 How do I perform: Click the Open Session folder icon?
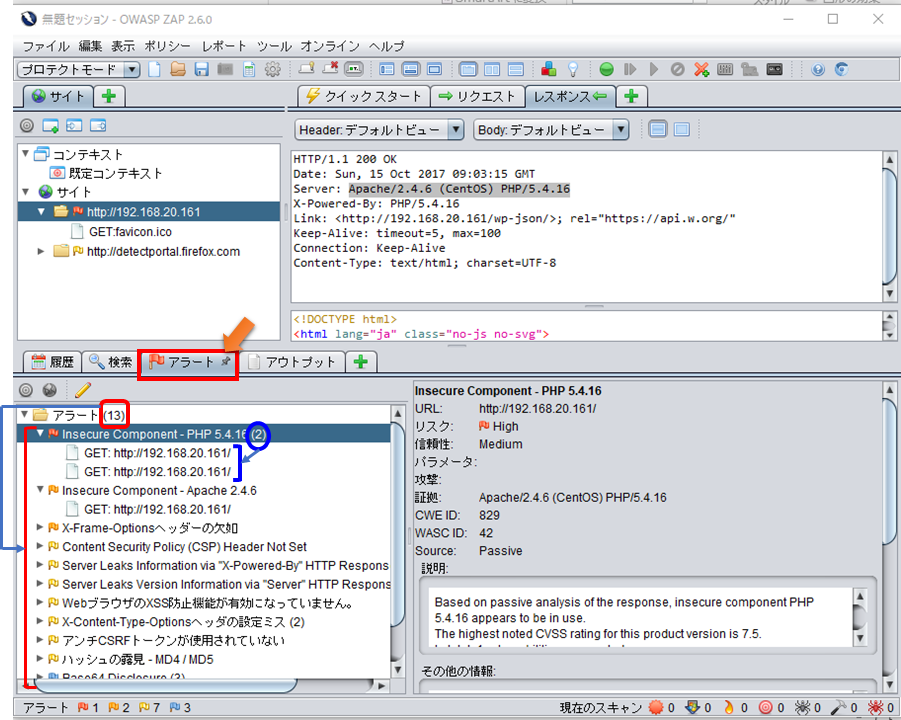pos(178,70)
